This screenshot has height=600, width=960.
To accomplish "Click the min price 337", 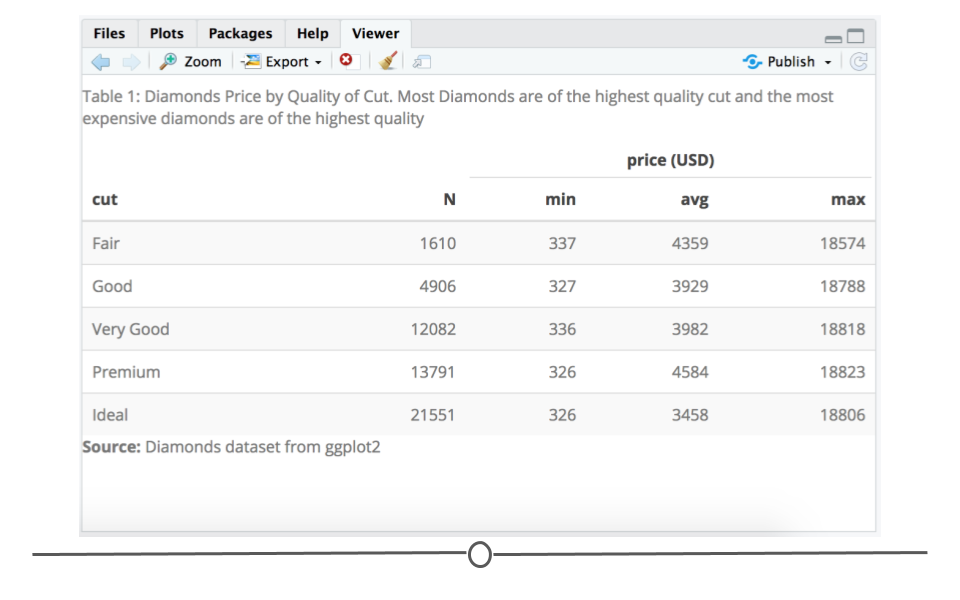I will point(562,244).
